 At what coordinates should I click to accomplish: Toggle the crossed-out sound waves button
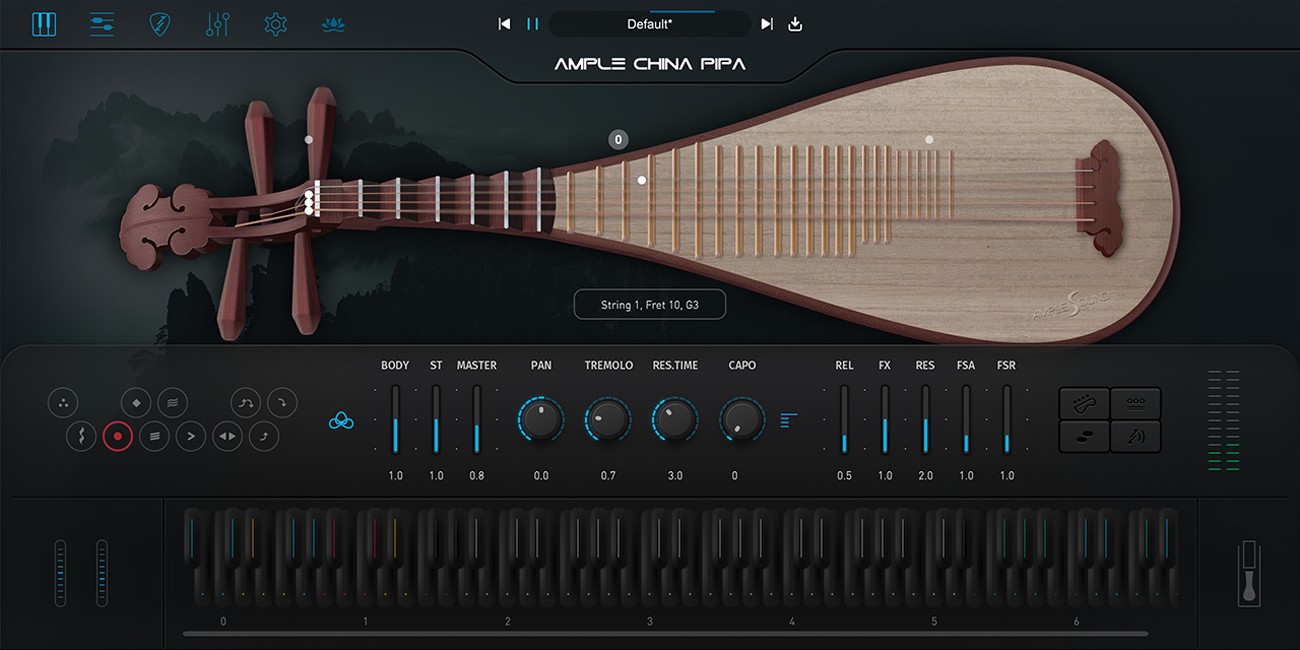pos(1136,436)
